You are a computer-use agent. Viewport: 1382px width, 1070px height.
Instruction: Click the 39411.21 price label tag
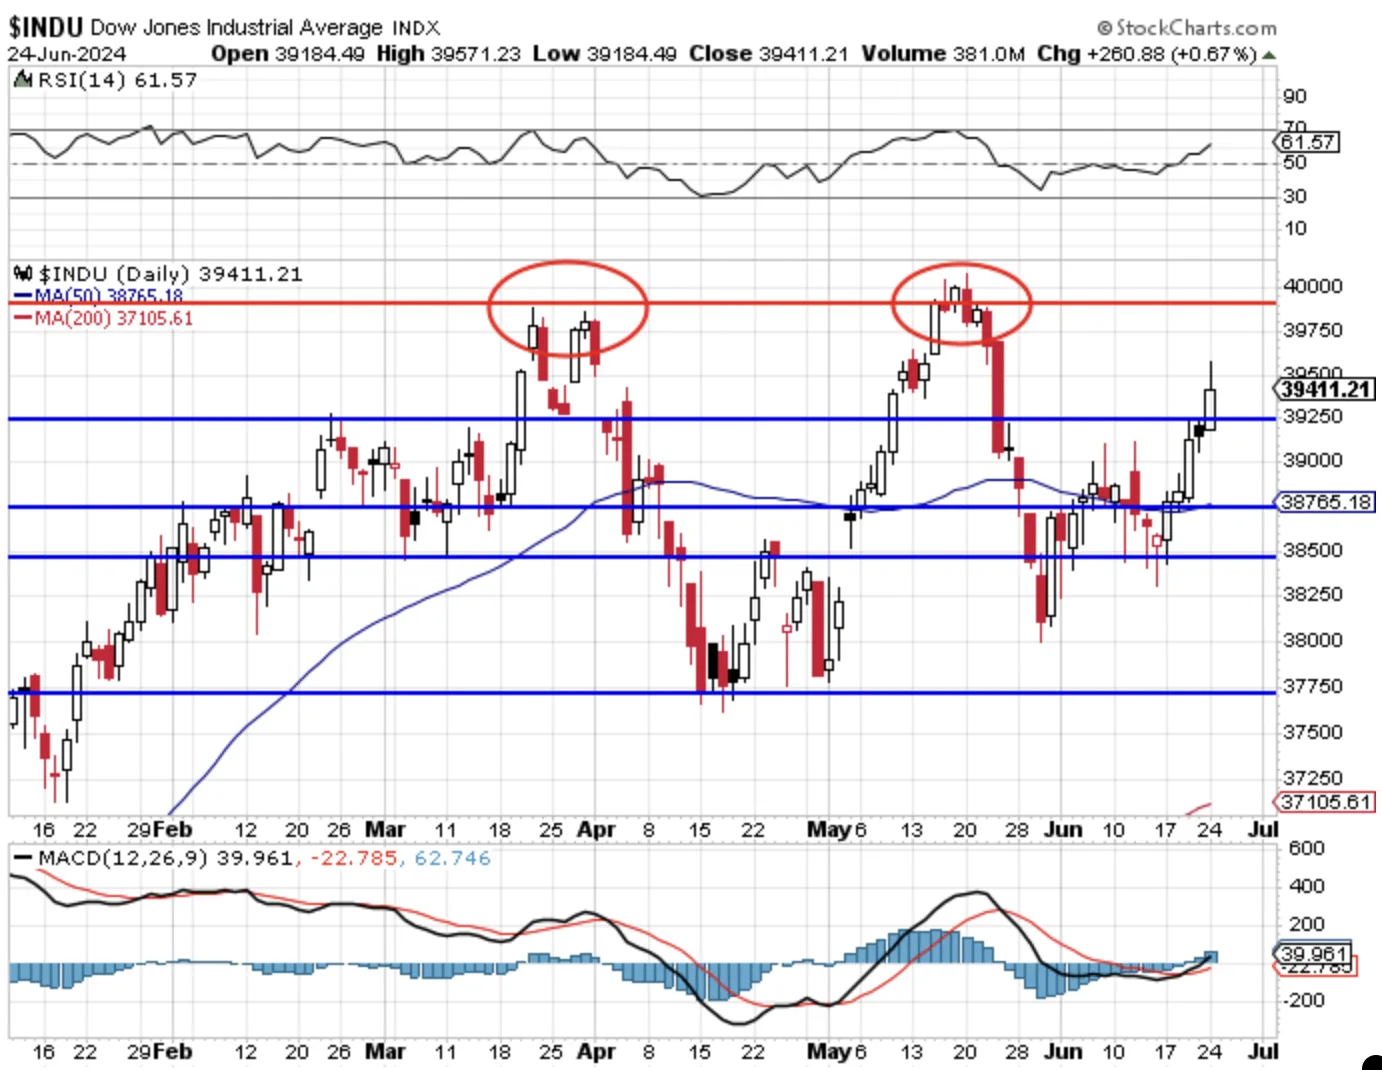coord(1325,389)
